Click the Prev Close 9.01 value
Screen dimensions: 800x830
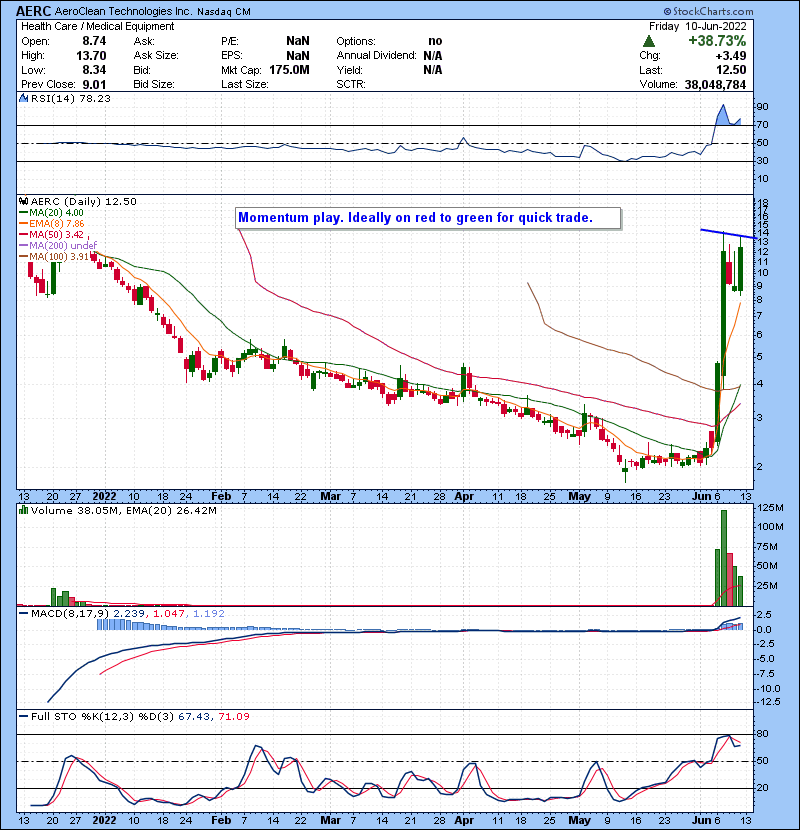(x=94, y=85)
